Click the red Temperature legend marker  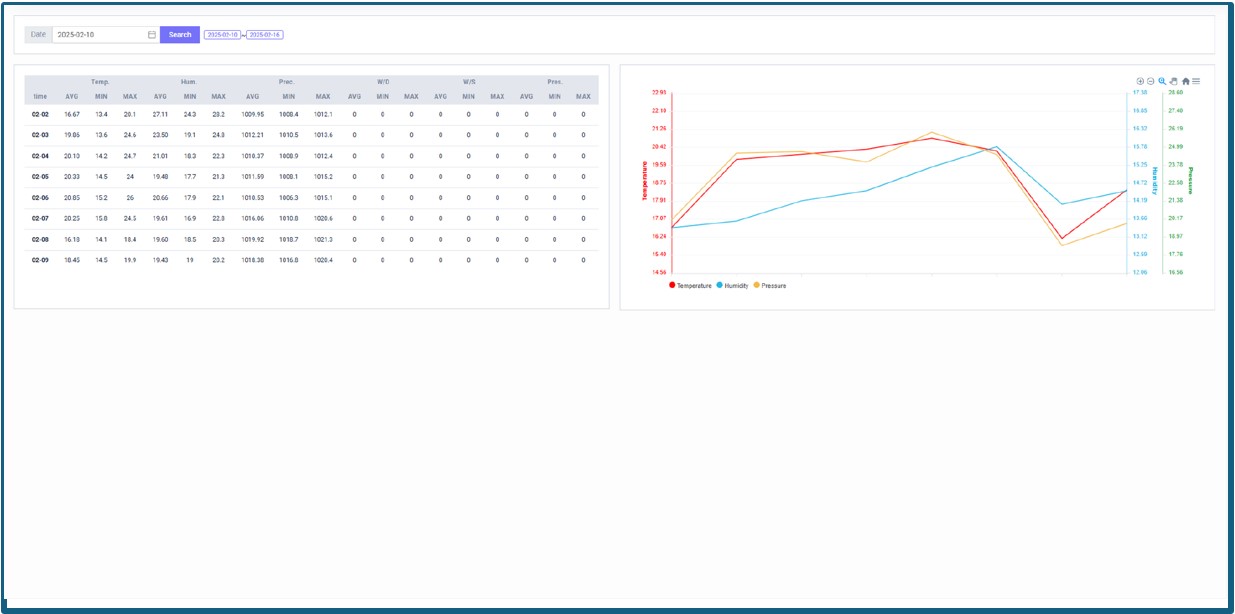[672, 285]
